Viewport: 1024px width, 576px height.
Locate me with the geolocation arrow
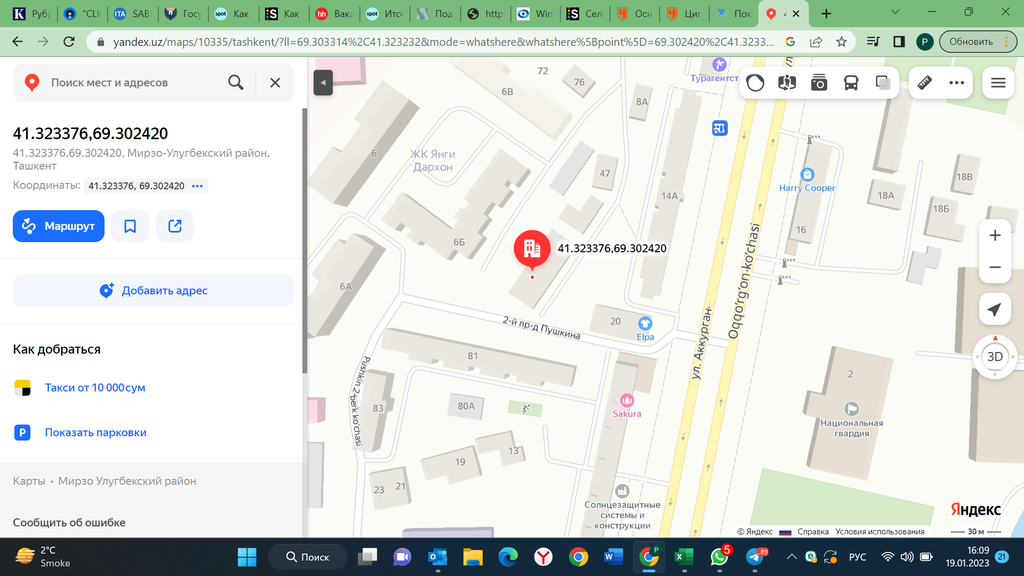click(x=994, y=310)
